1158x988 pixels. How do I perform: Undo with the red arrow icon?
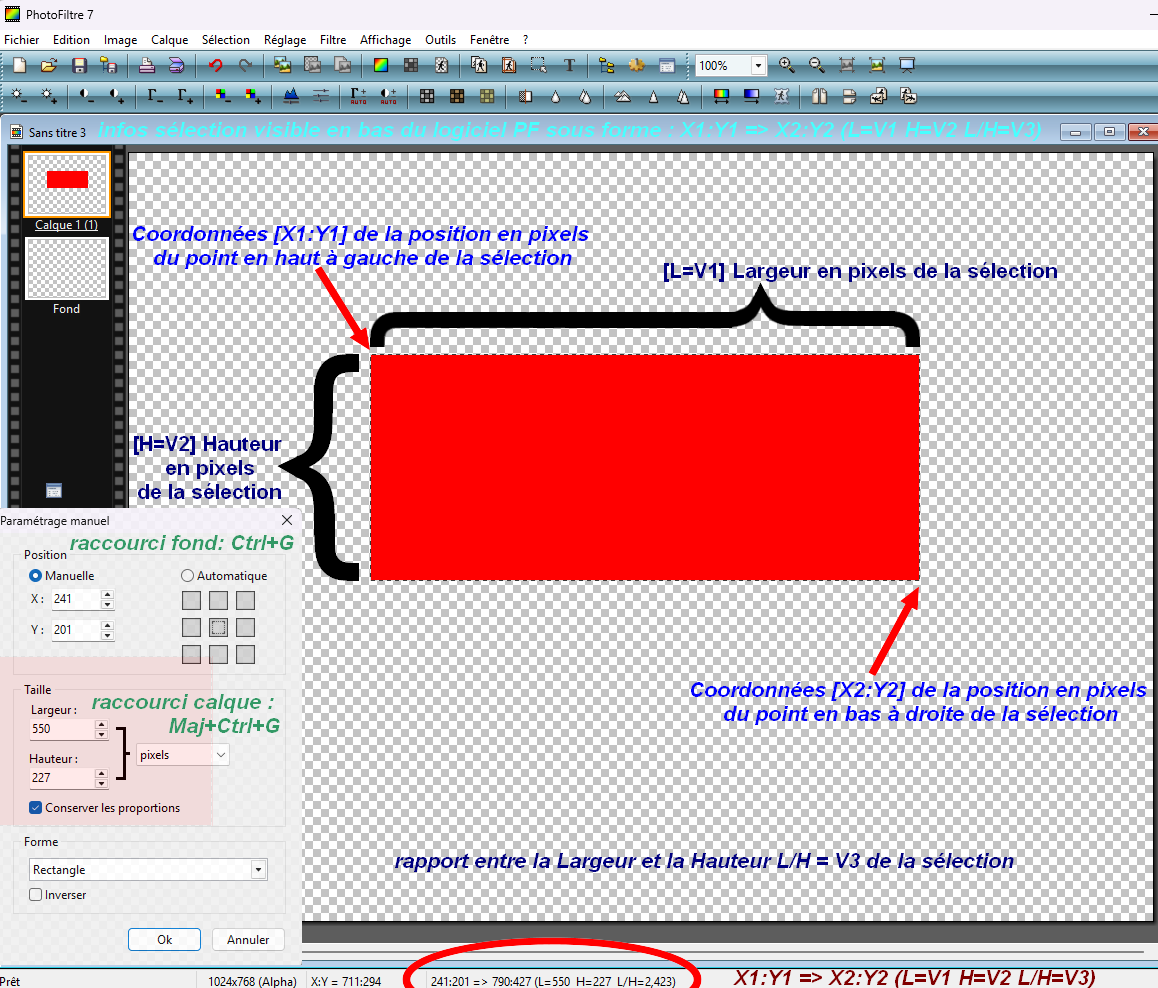215,66
